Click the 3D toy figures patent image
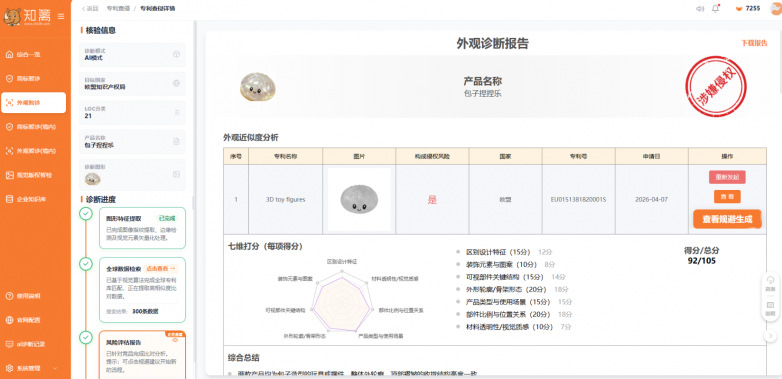The width and height of the screenshot is (782, 379). tap(359, 199)
